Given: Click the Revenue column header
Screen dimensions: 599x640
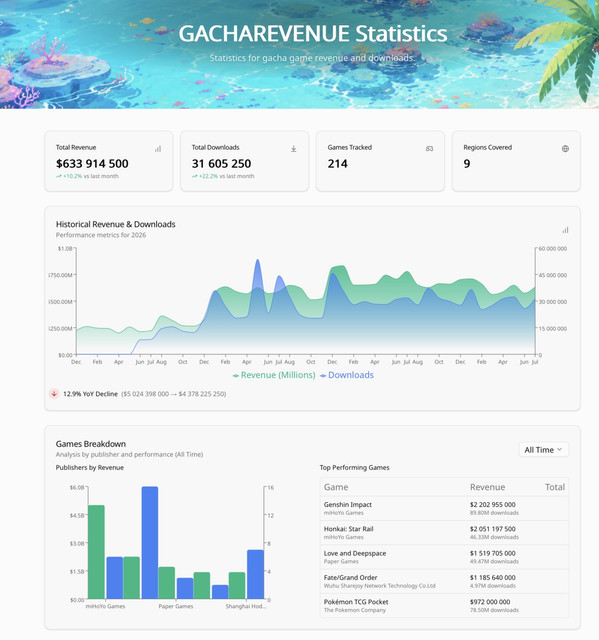Looking at the screenshot, I should pos(487,487).
